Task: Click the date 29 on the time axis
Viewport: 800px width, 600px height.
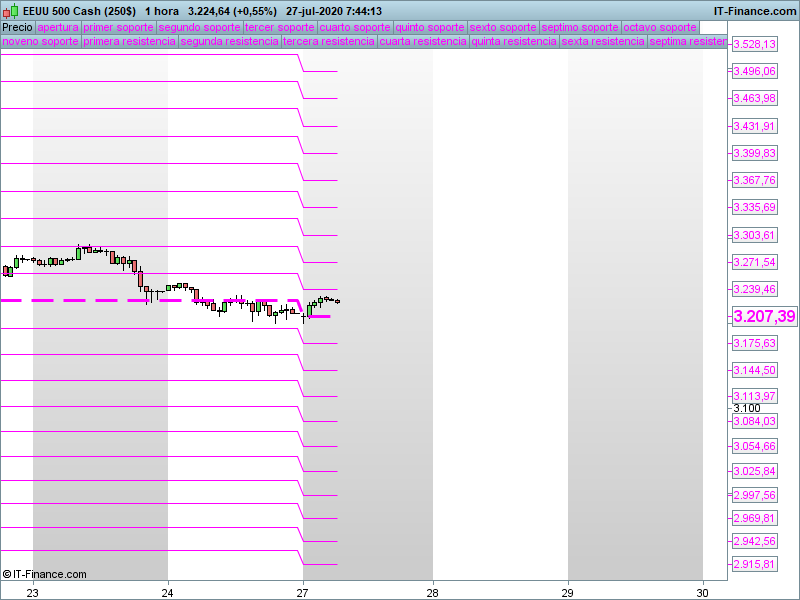Action: tap(567, 593)
